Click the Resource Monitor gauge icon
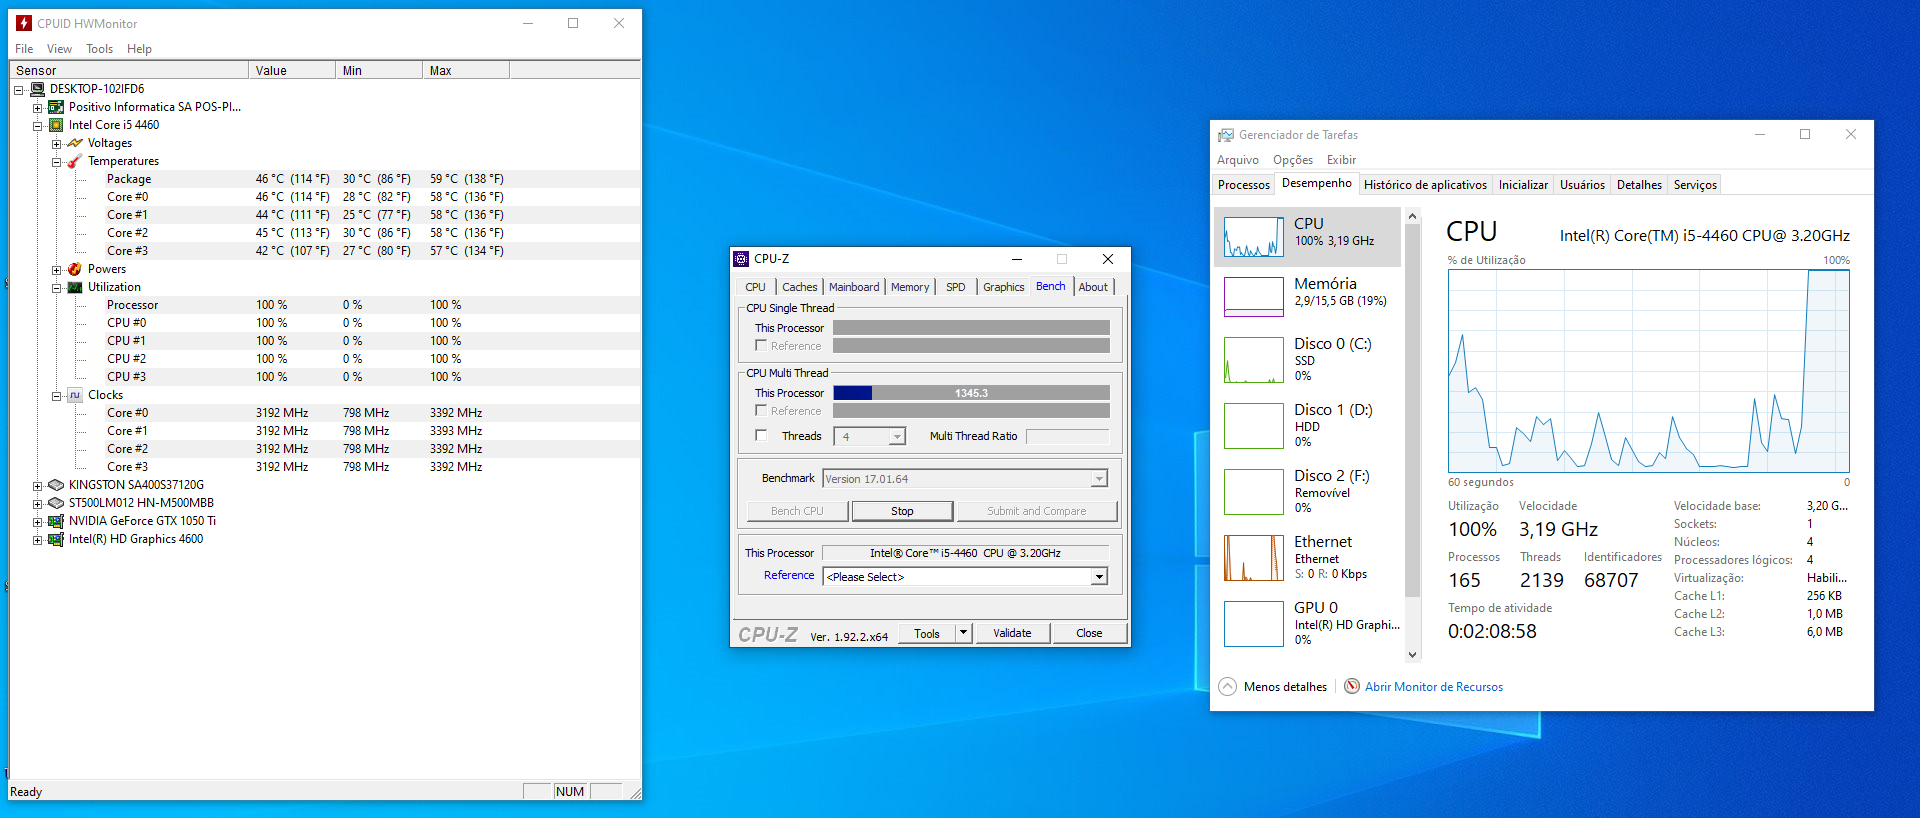The height and width of the screenshot is (818, 1920). (x=1352, y=686)
